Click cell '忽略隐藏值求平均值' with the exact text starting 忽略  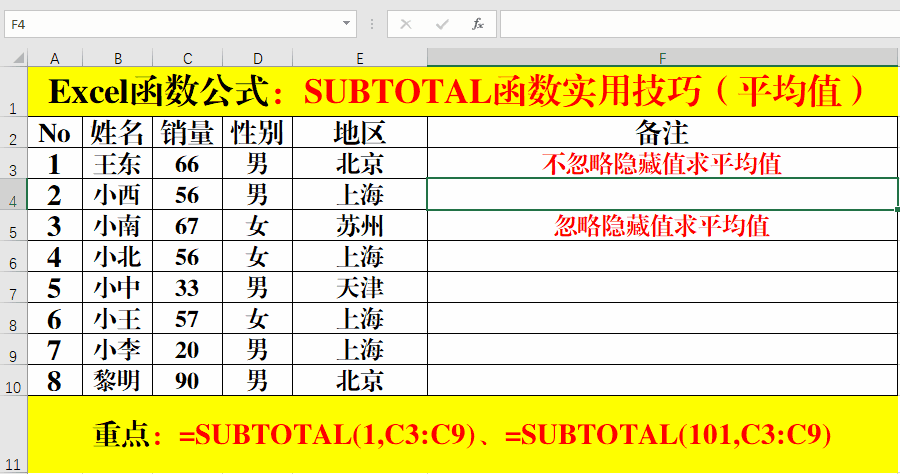[662, 226]
